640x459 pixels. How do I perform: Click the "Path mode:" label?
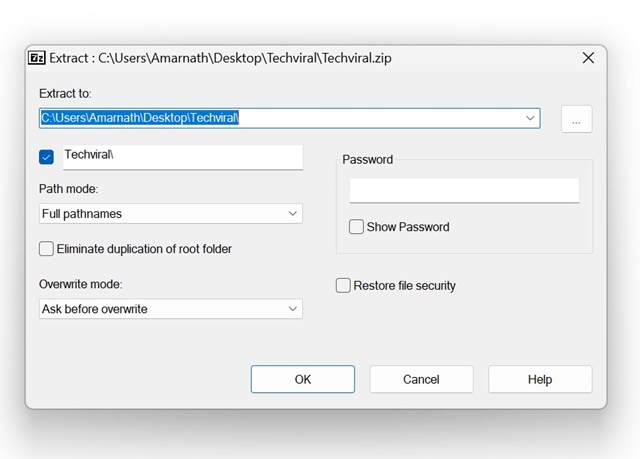coord(68,189)
